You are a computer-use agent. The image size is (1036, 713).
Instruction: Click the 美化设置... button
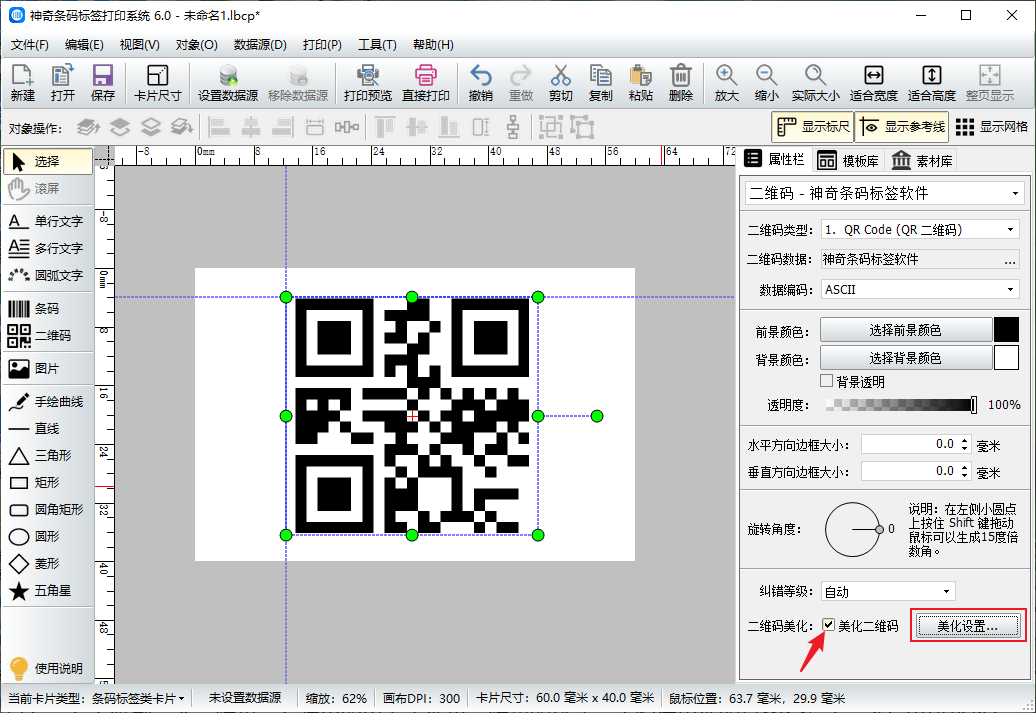(x=967, y=626)
